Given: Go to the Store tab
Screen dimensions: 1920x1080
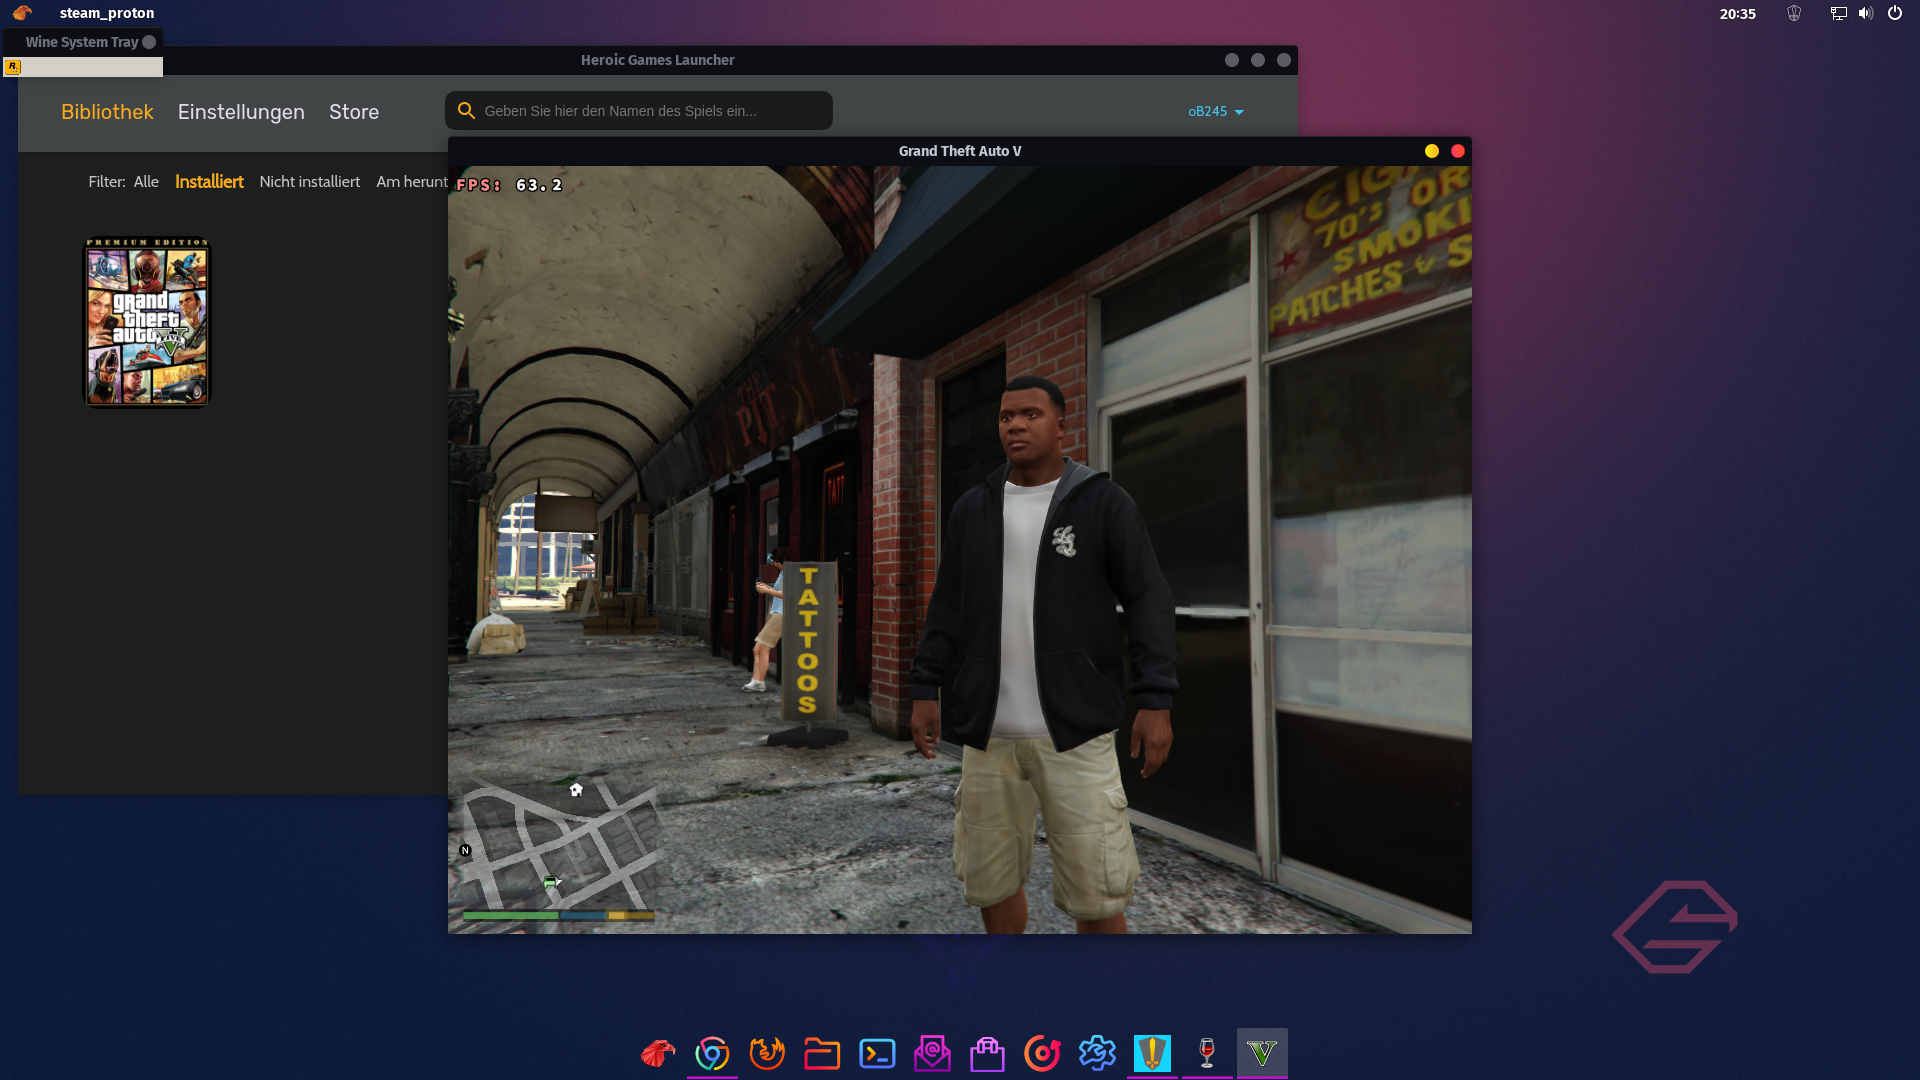Looking at the screenshot, I should [x=354, y=112].
